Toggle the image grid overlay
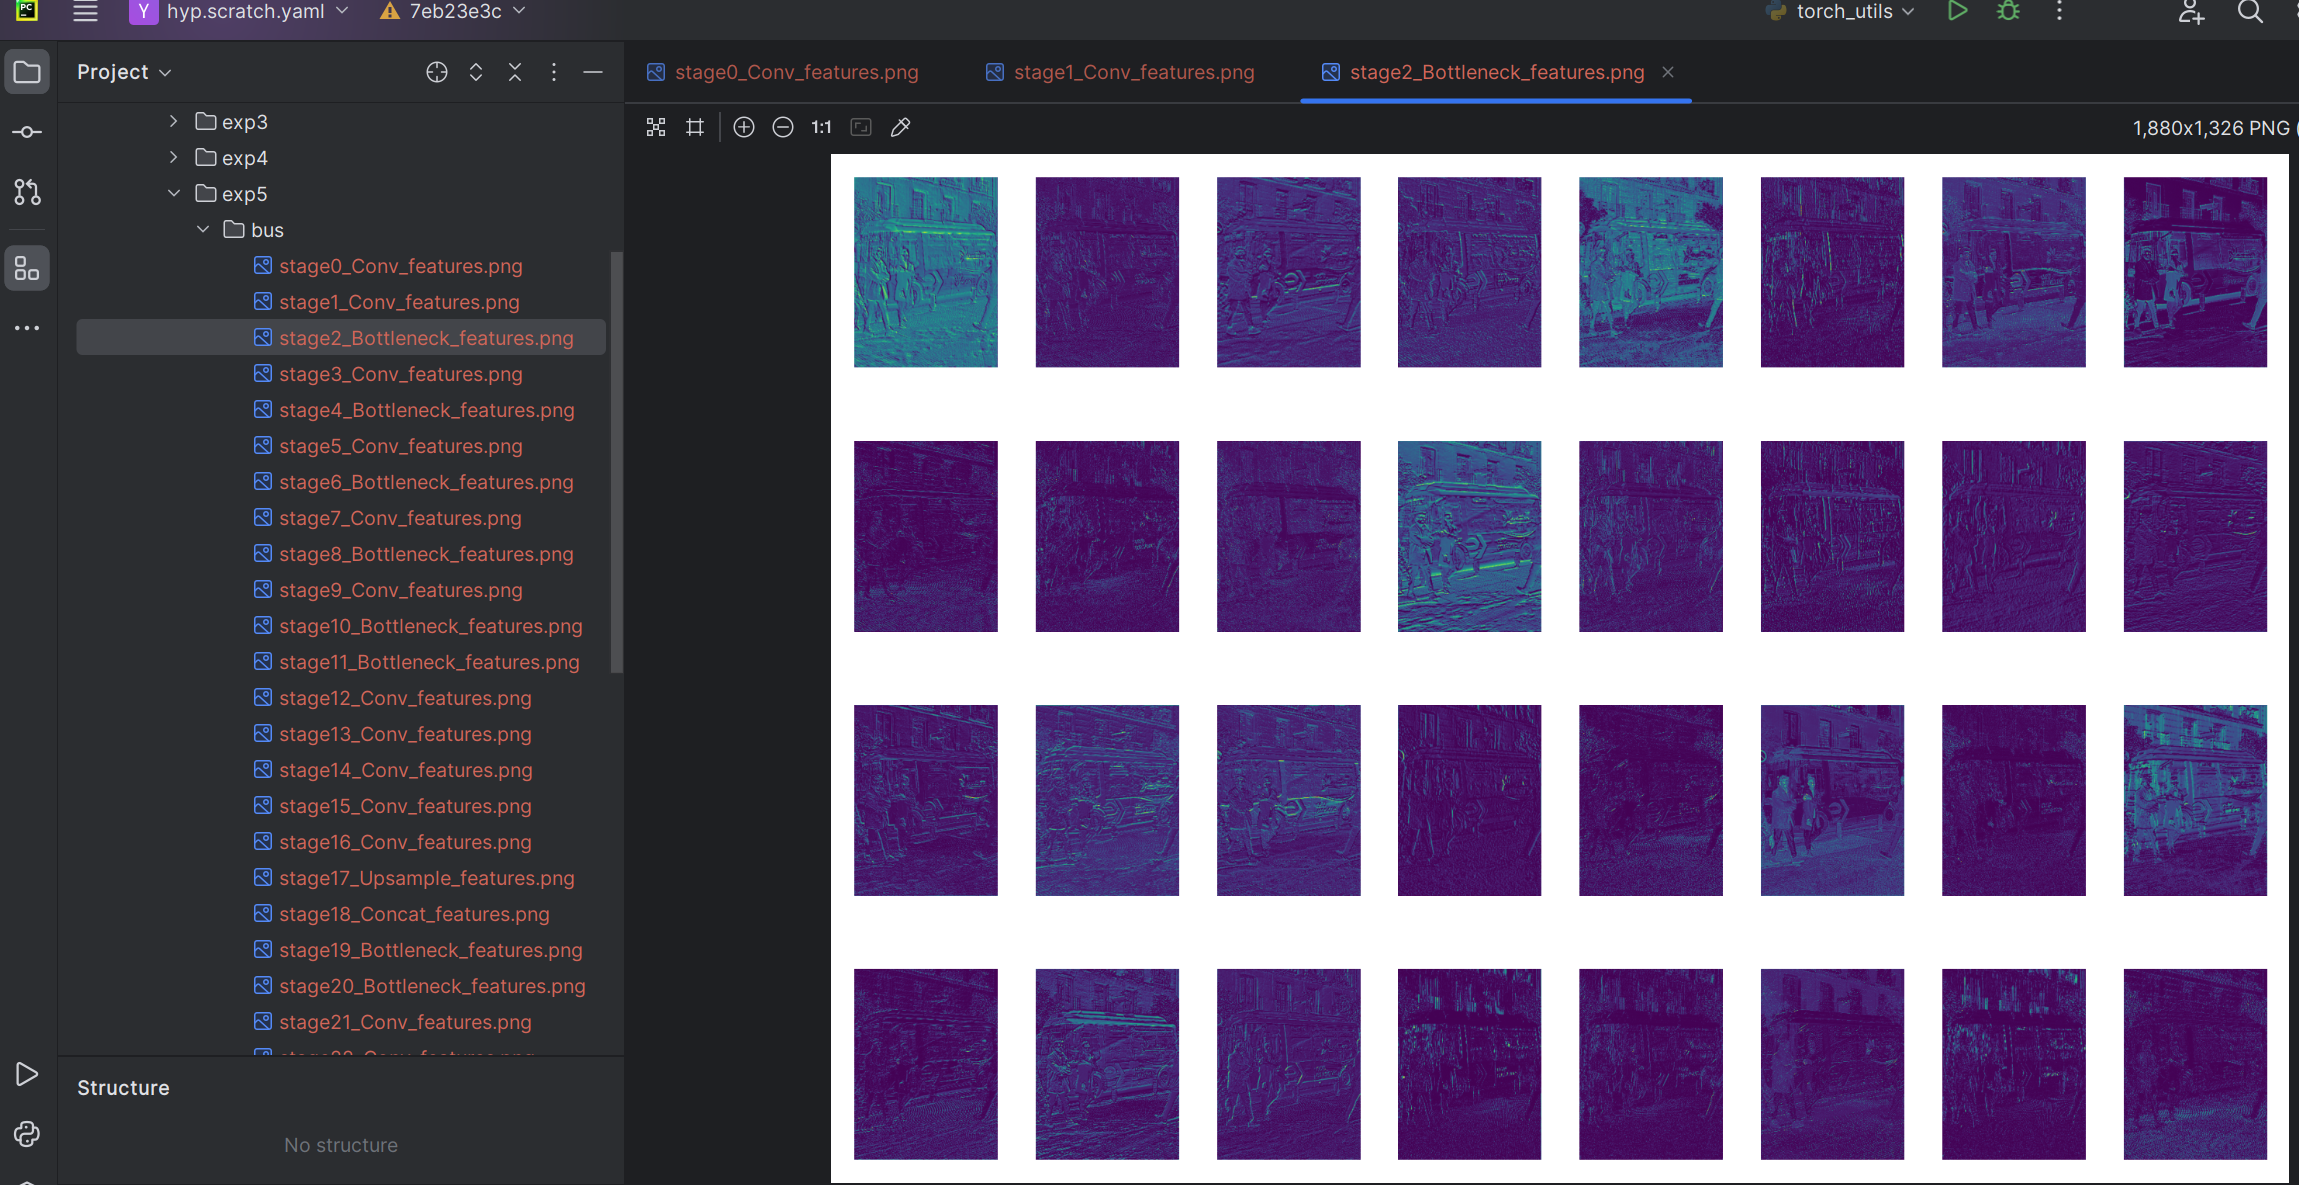Screen dimensions: 2299x1185 [695, 127]
